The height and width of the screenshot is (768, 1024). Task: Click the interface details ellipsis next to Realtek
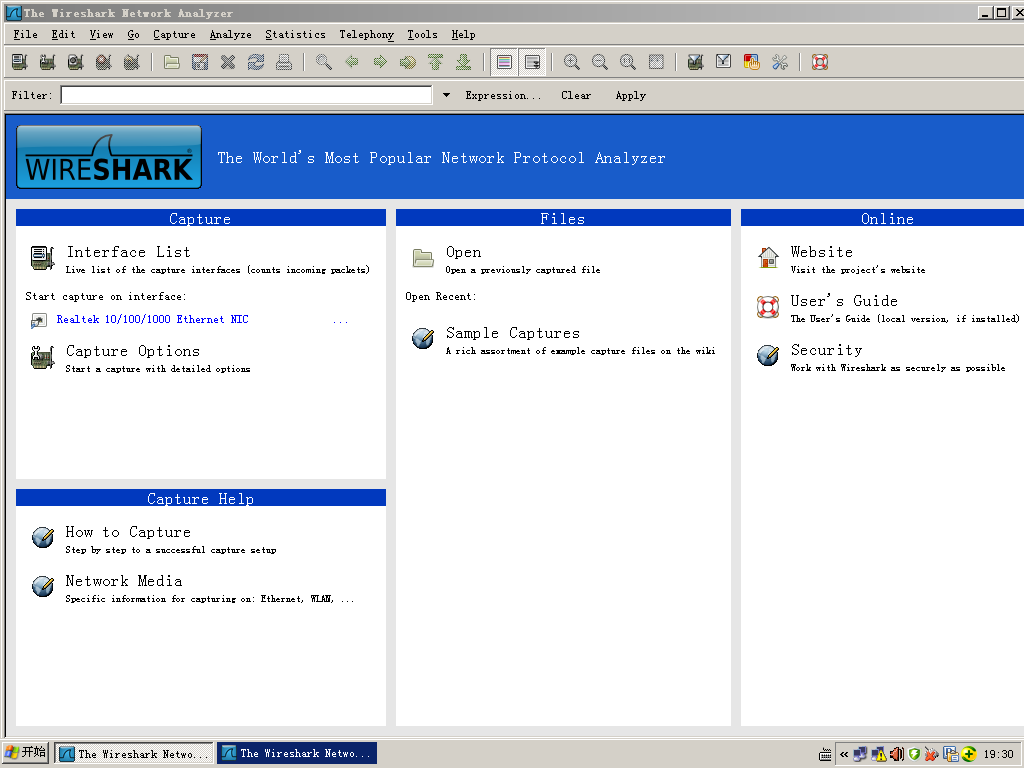(340, 320)
